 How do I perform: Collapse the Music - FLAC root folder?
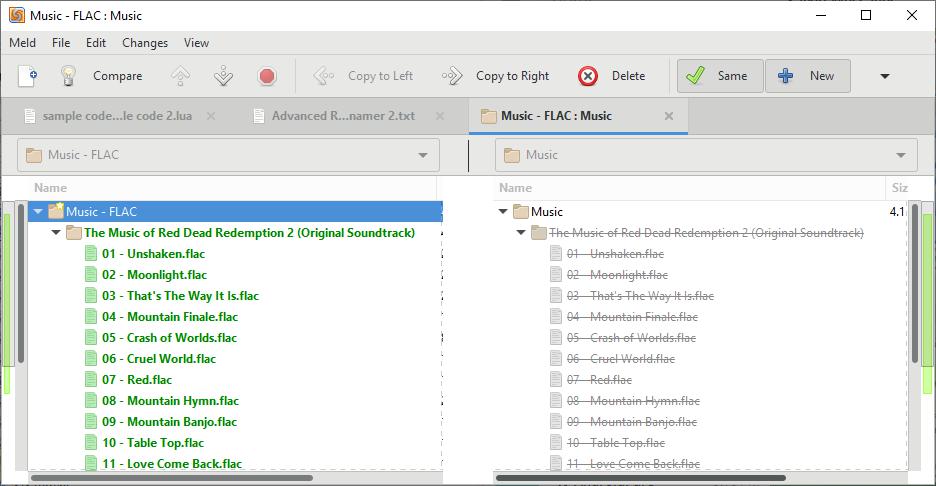[x=38, y=211]
